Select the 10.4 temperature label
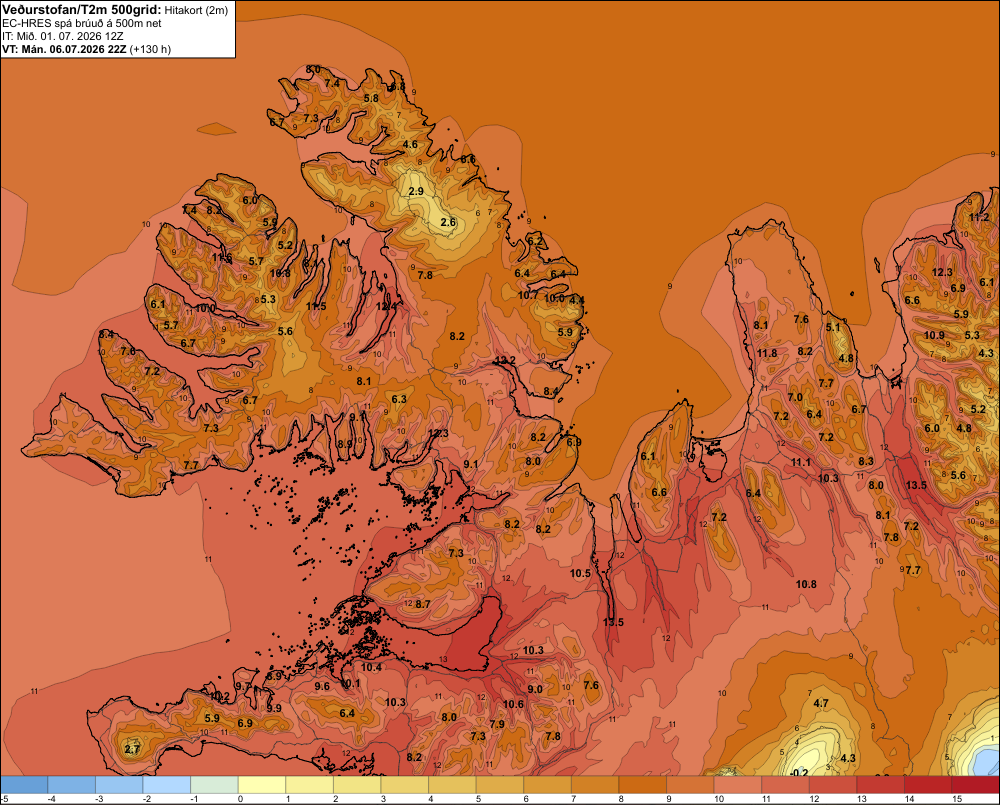Screen dimensions: 1000x805 coord(371,667)
